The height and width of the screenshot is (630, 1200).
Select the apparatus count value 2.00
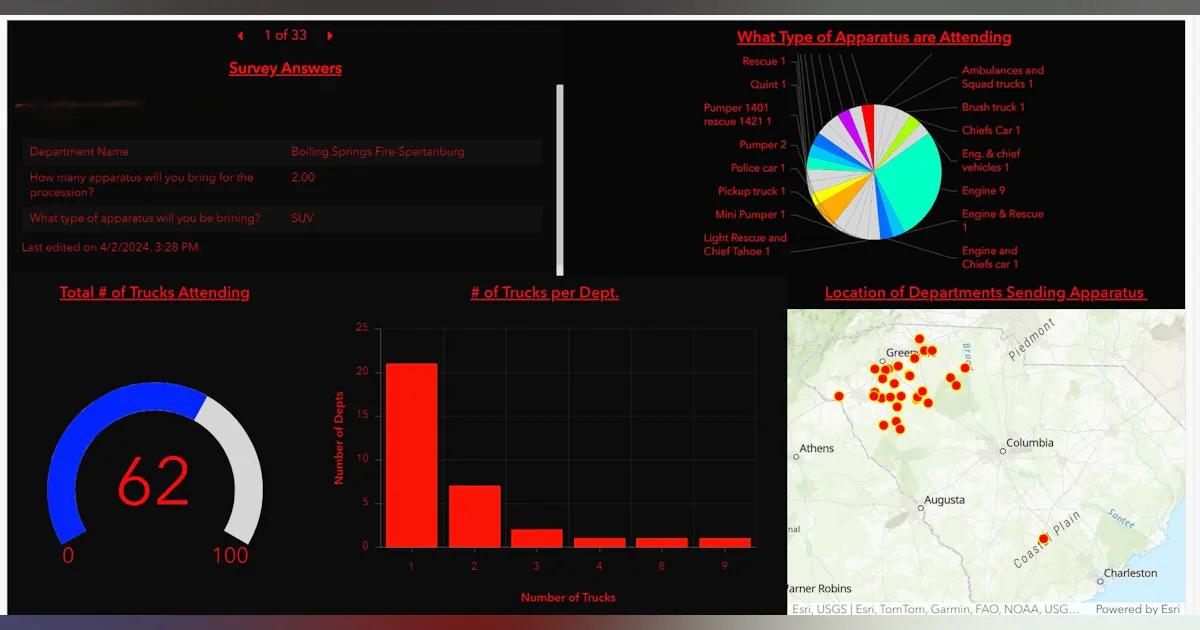click(x=303, y=177)
